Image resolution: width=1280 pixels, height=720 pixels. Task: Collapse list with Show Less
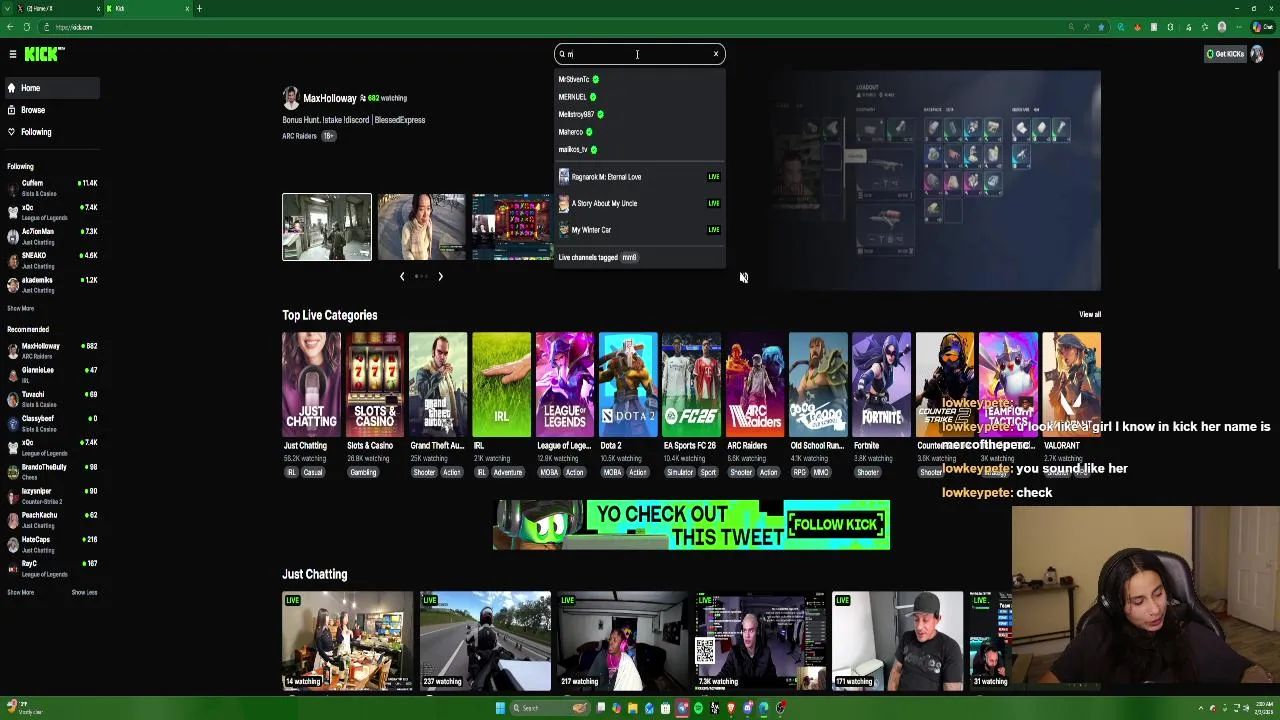coord(84,593)
